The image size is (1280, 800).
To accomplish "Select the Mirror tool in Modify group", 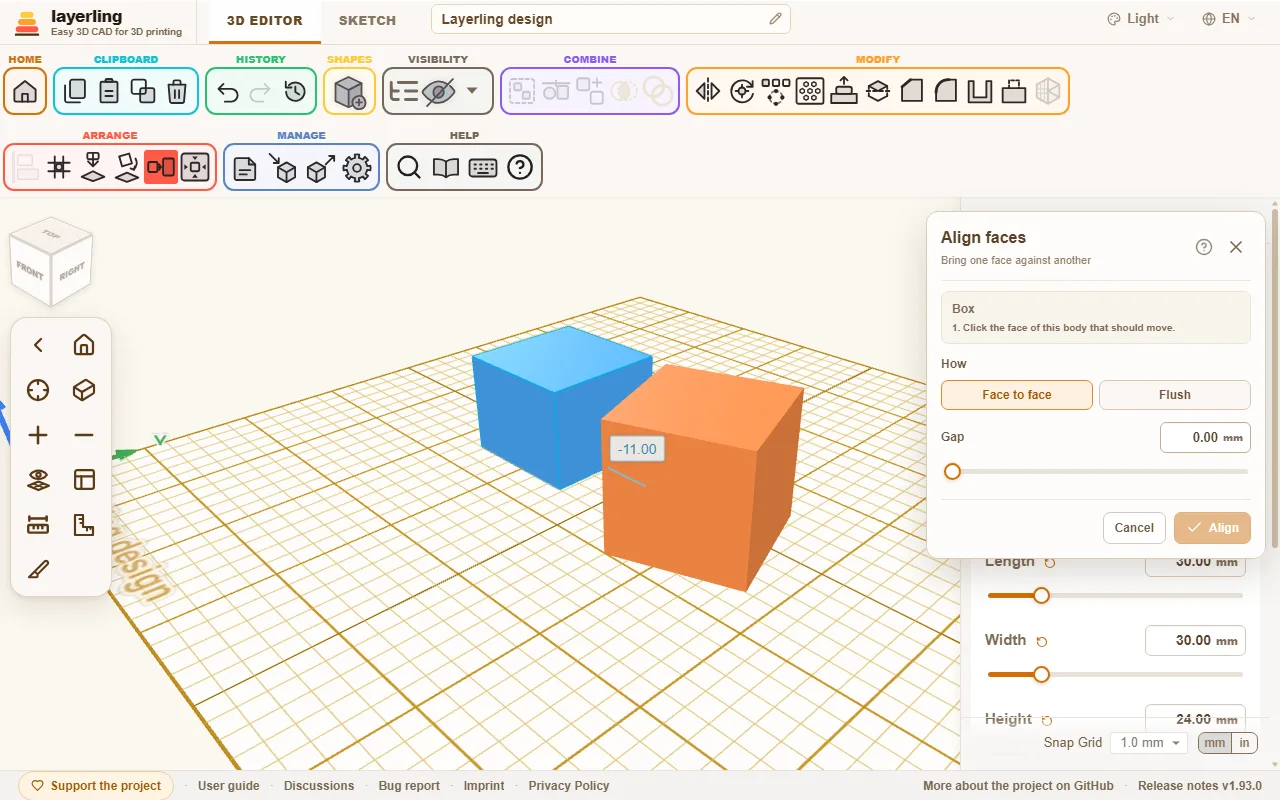I will [708, 92].
